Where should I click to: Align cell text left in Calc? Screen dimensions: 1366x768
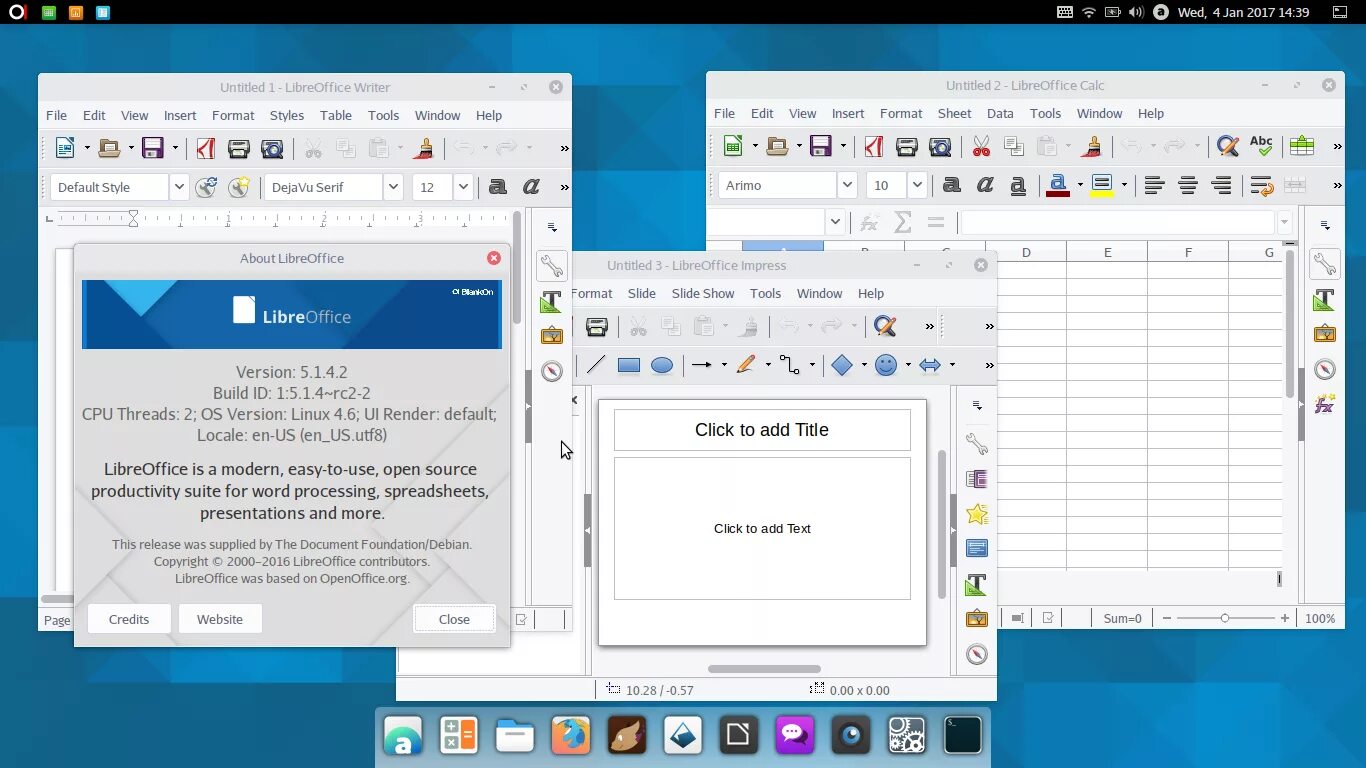click(x=1154, y=185)
